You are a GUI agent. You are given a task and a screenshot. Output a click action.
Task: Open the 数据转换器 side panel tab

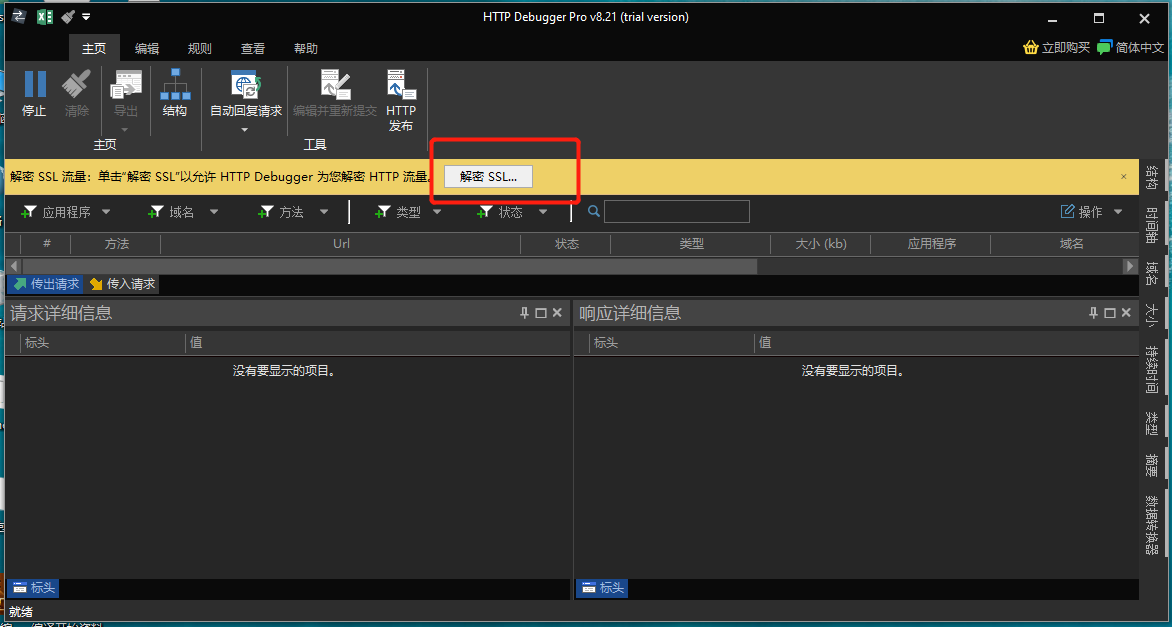[x=1153, y=526]
